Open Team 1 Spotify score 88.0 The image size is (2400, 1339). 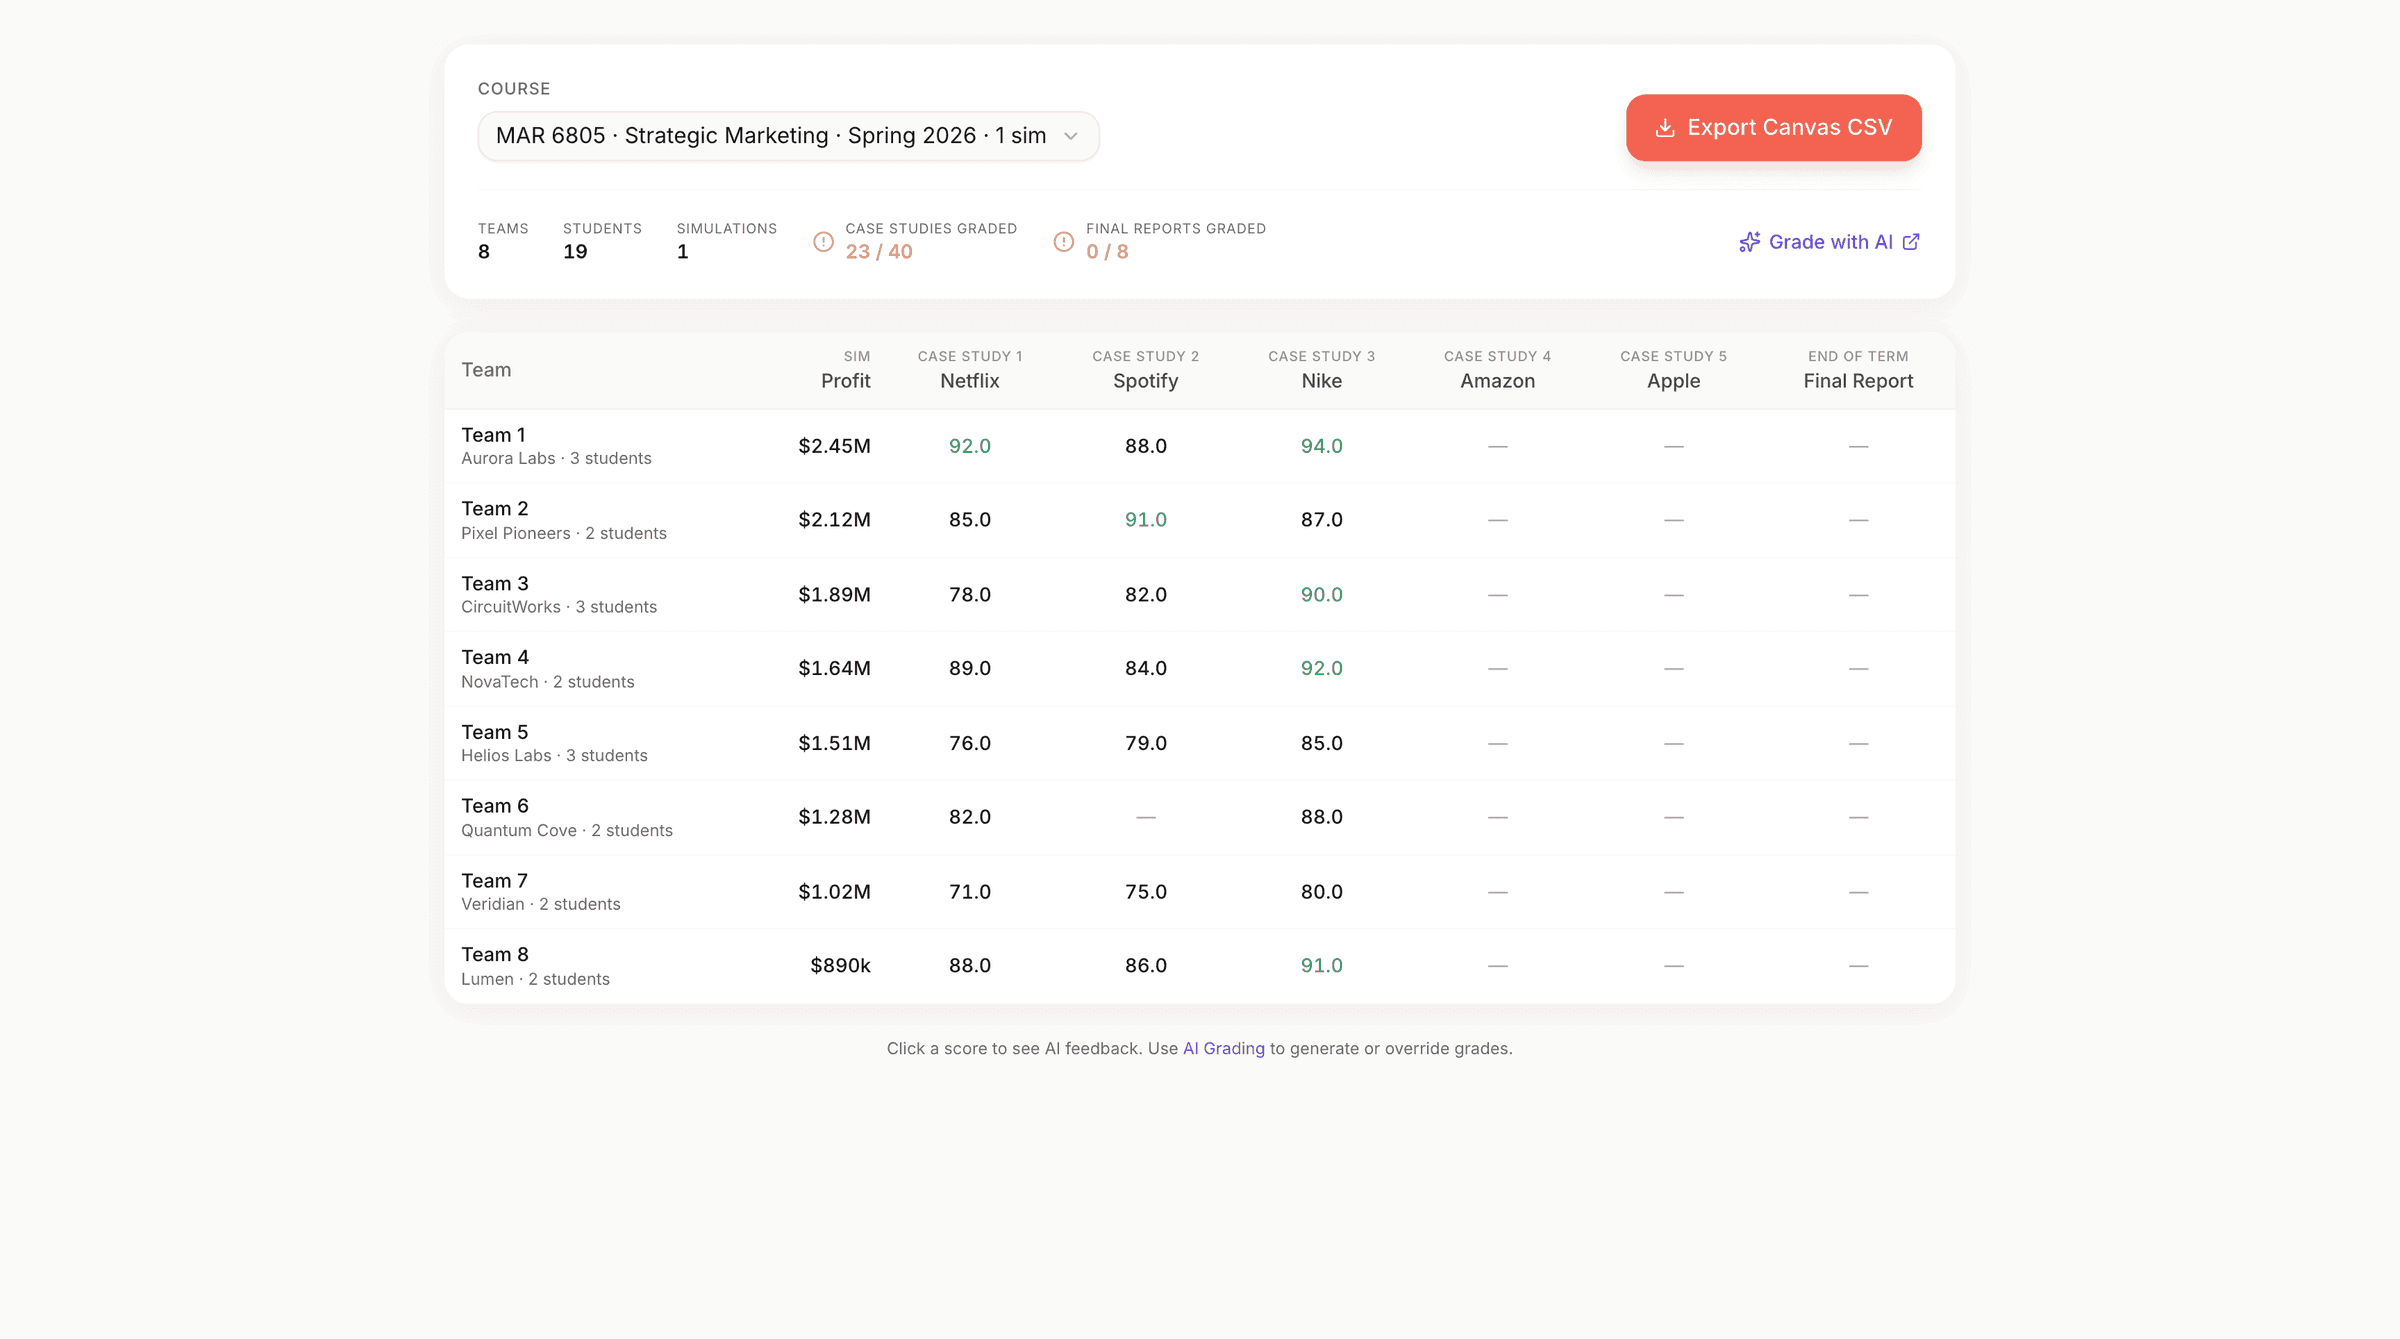click(1146, 446)
